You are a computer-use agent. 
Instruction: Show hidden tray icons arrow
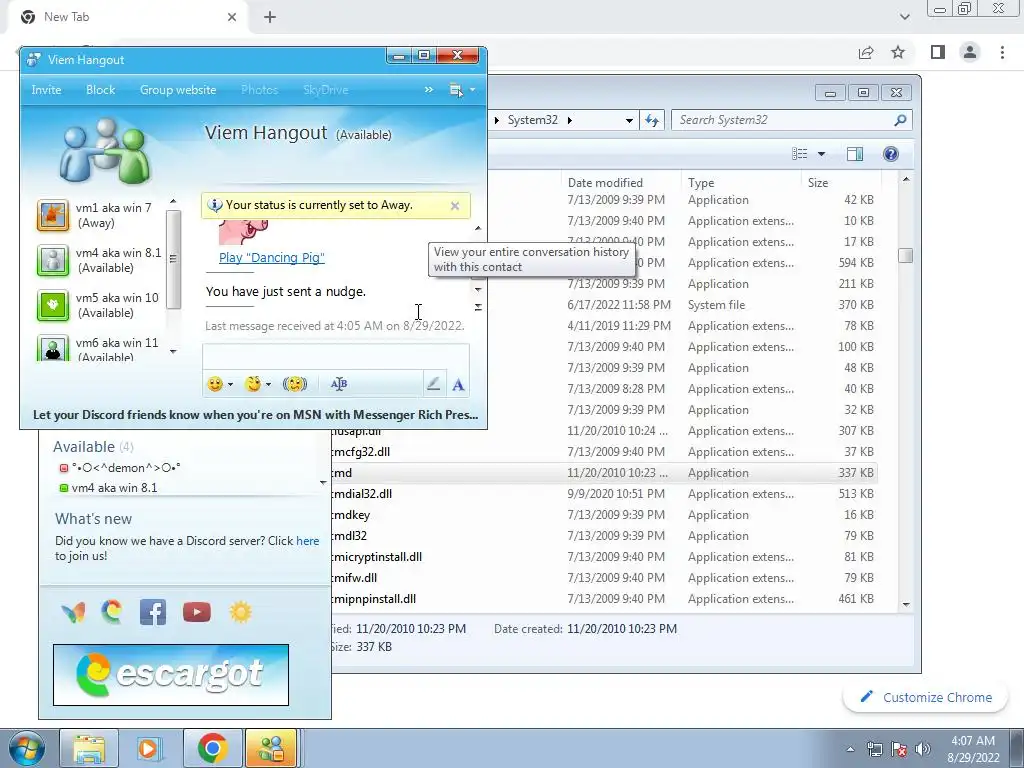850,749
